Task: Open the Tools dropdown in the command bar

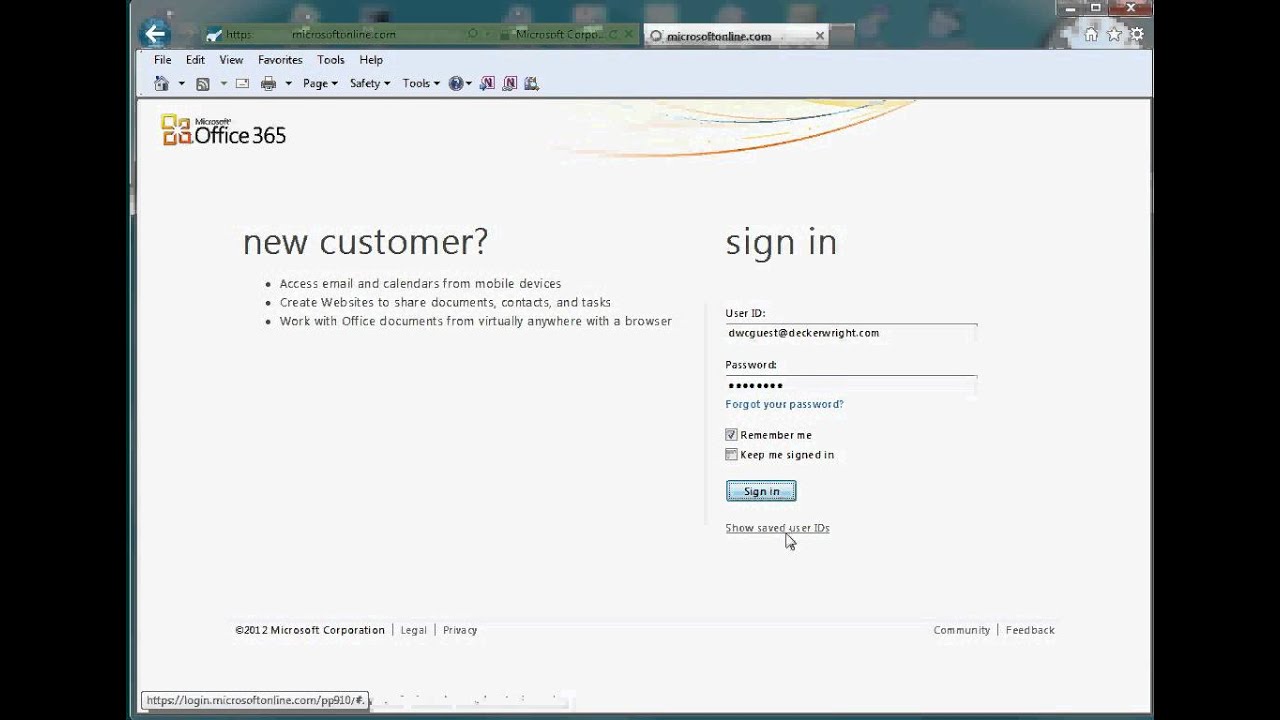Action: point(421,84)
